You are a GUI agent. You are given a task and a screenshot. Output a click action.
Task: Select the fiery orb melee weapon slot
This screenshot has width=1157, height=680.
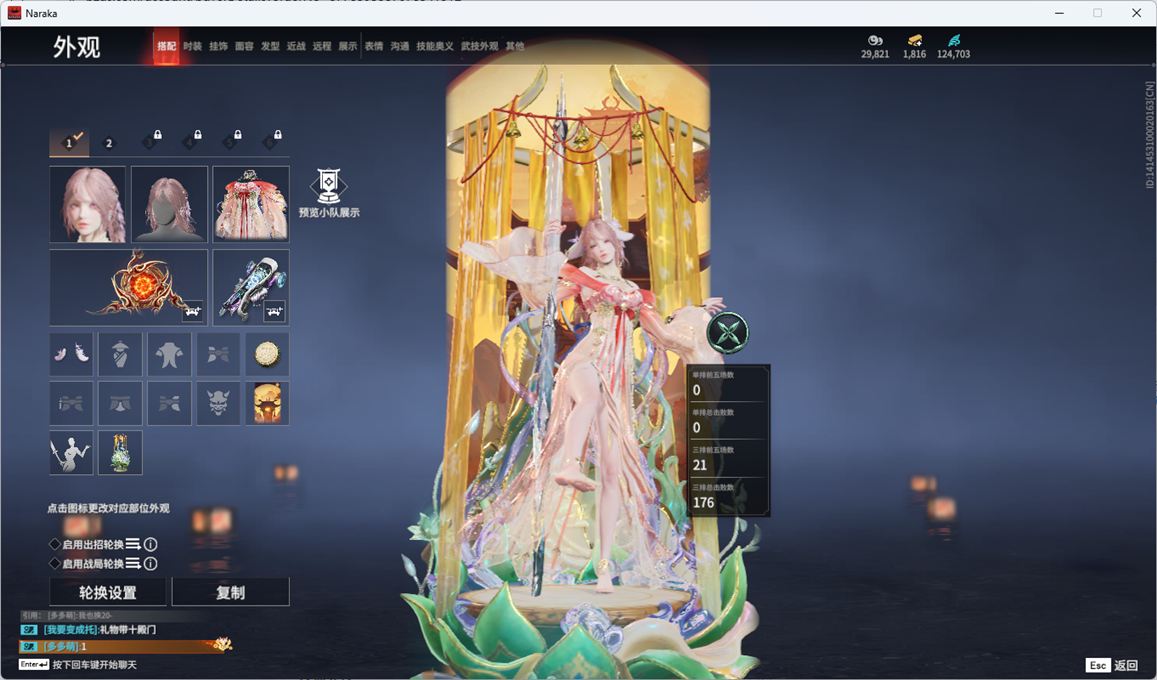coord(128,288)
